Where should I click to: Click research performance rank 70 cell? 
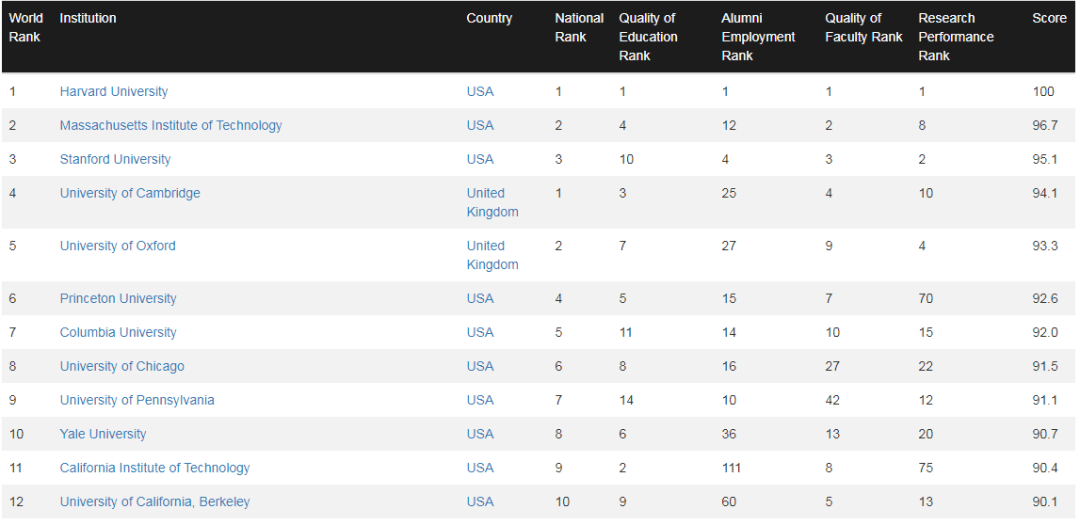click(926, 298)
